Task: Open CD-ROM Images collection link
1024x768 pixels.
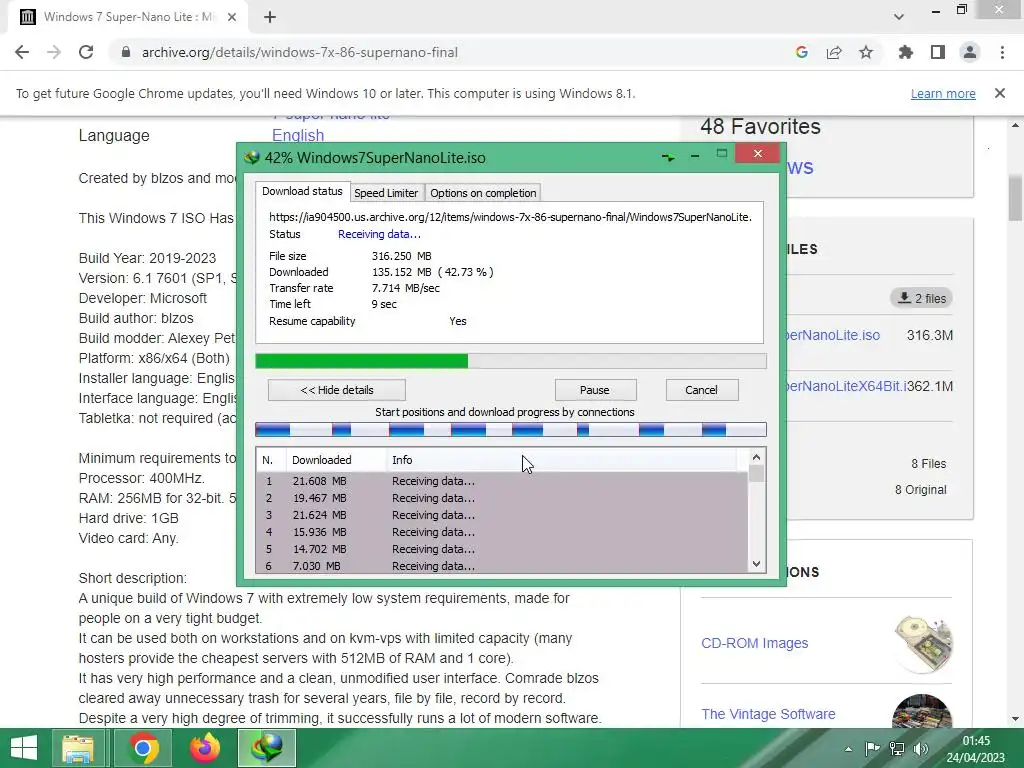Action: (x=754, y=643)
